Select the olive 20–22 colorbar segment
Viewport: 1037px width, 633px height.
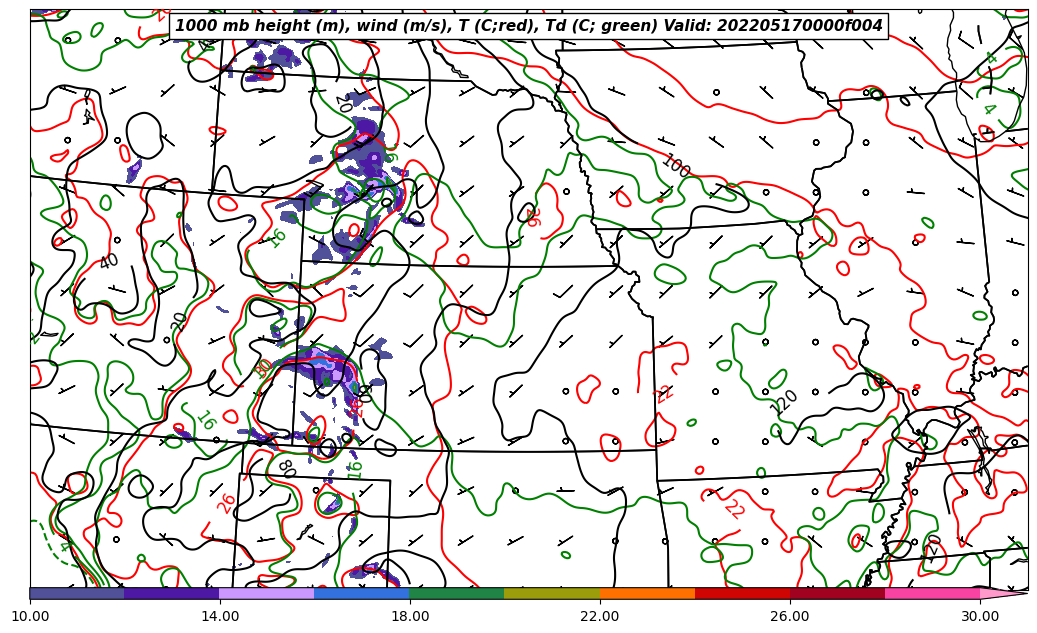pyautogui.click(x=552, y=593)
